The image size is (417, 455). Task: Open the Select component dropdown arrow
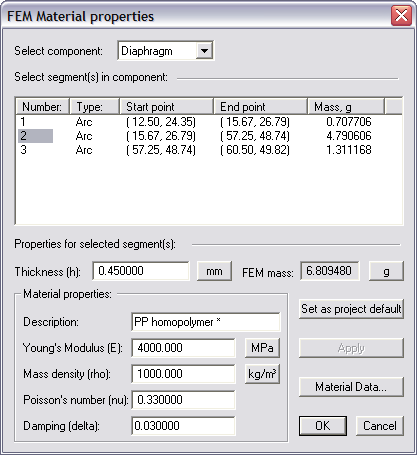(x=204, y=51)
